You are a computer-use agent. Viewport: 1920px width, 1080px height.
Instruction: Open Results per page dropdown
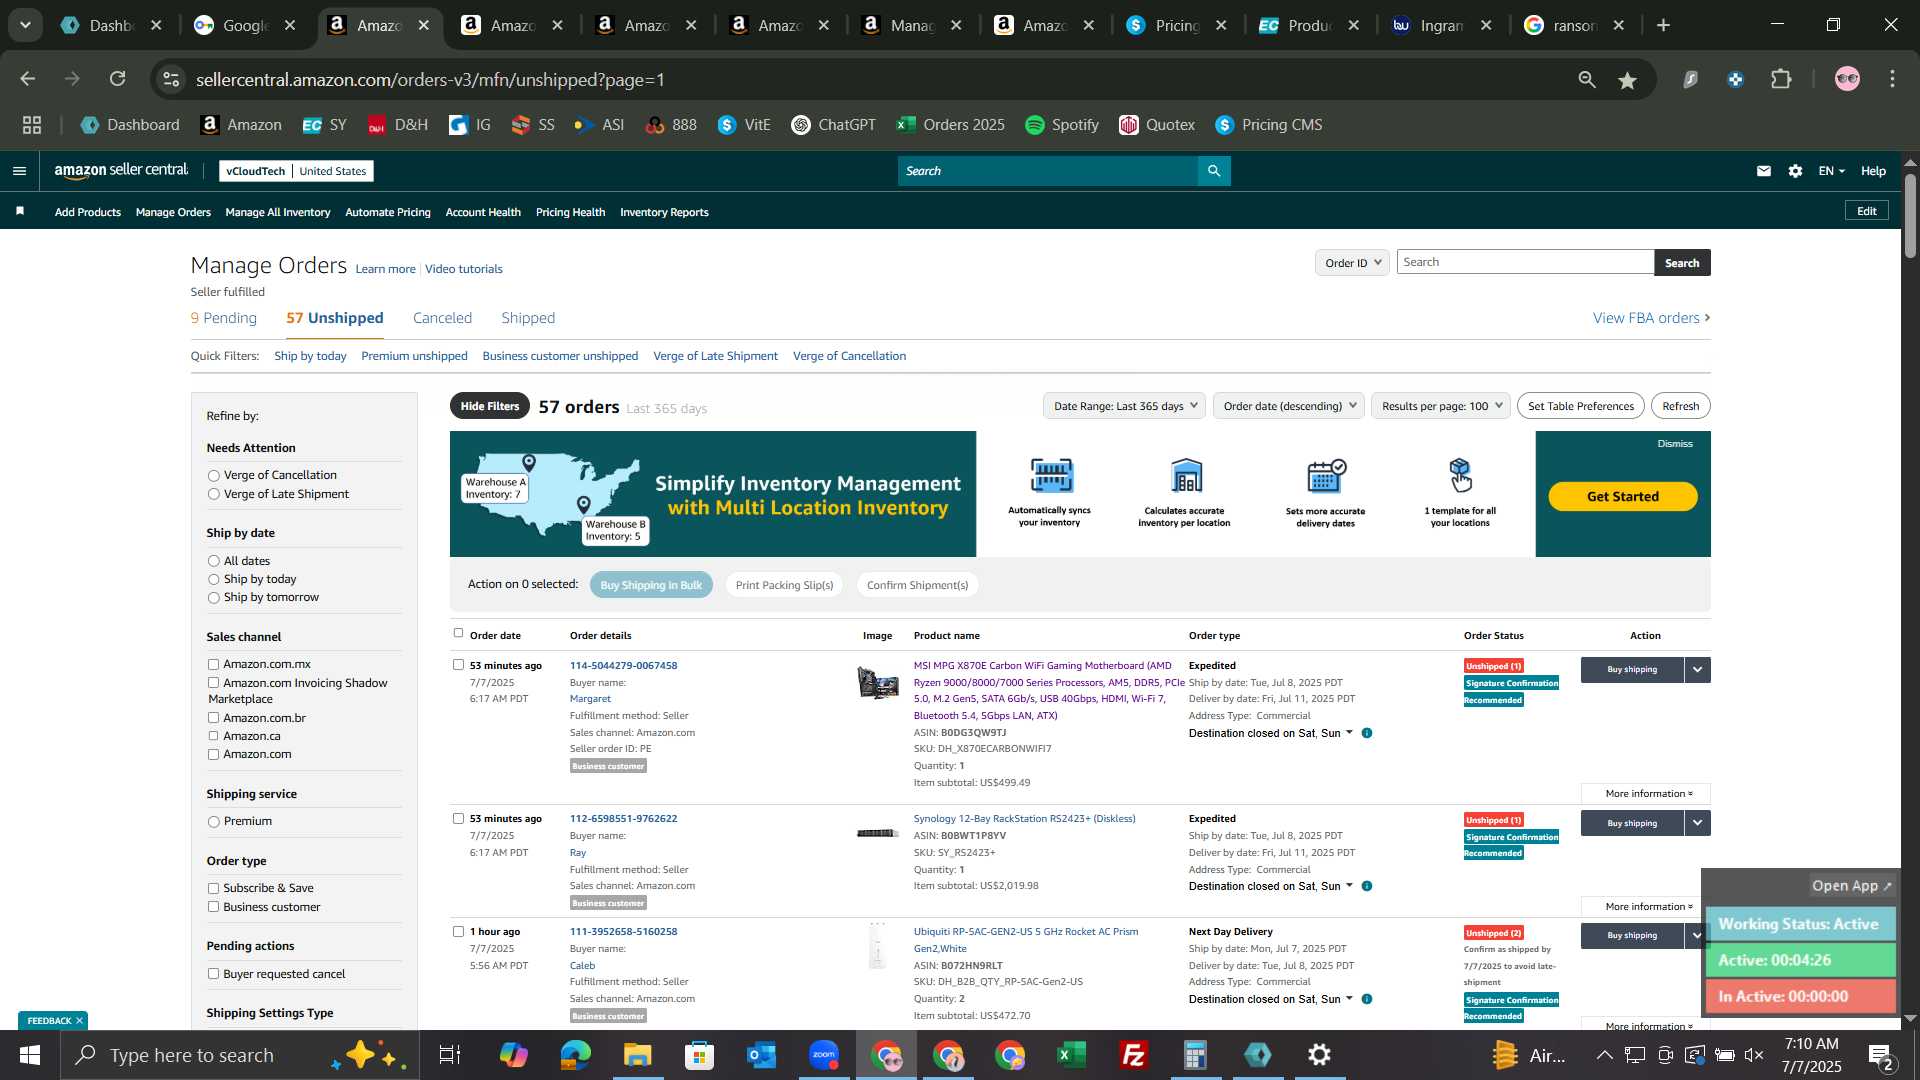[x=1441, y=406]
